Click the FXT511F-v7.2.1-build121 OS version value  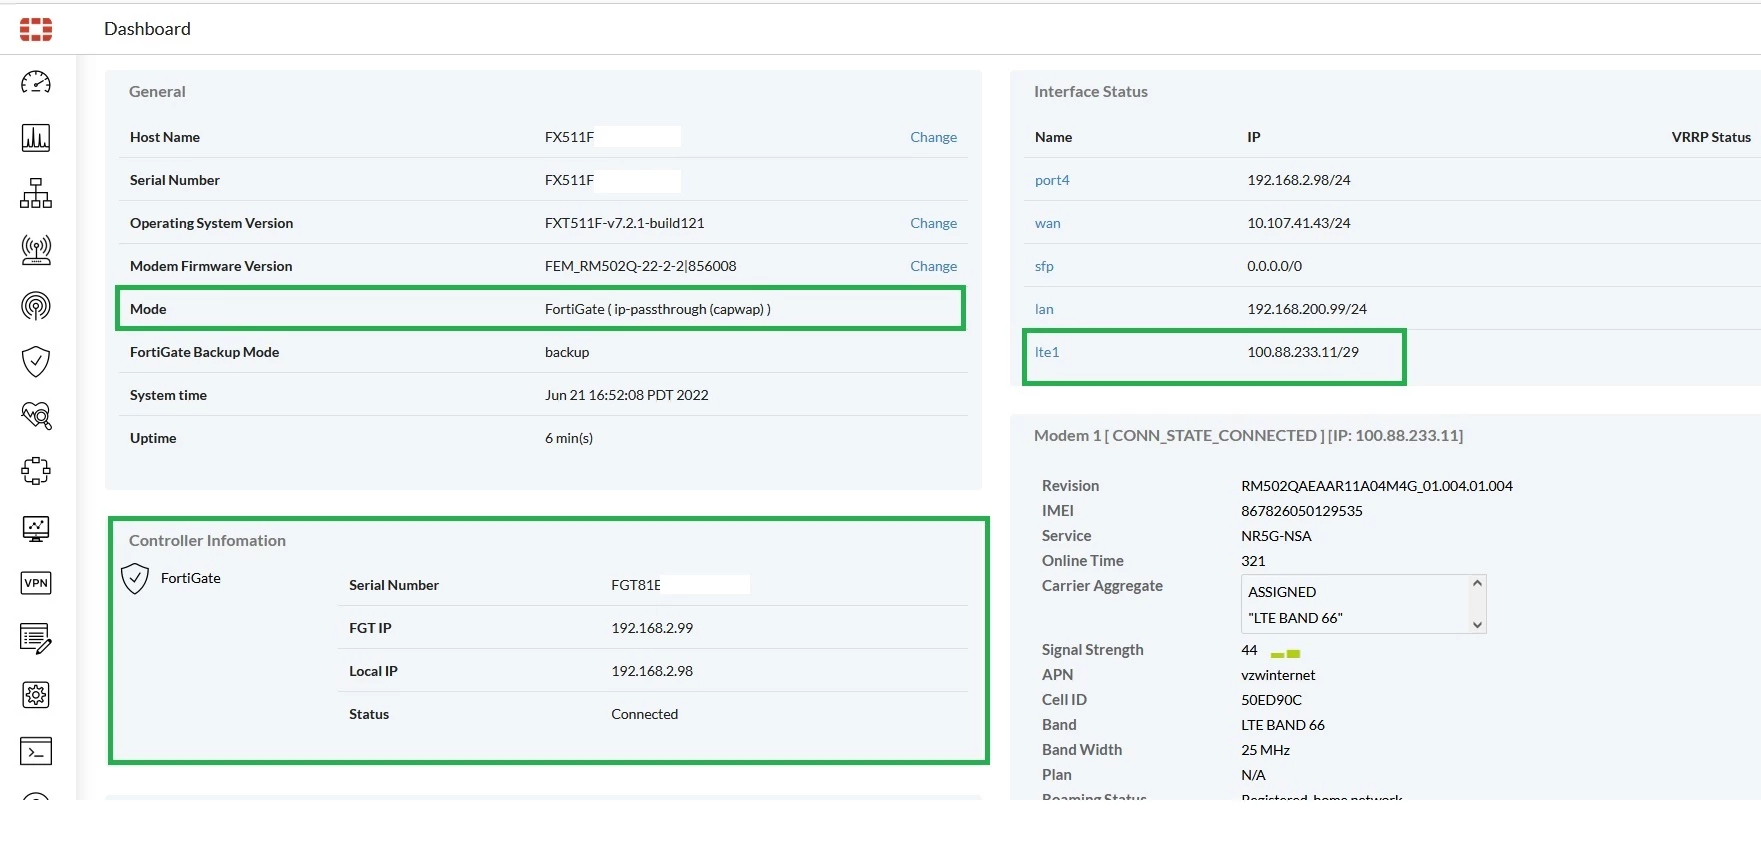pyautogui.click(x=624, y=223)
